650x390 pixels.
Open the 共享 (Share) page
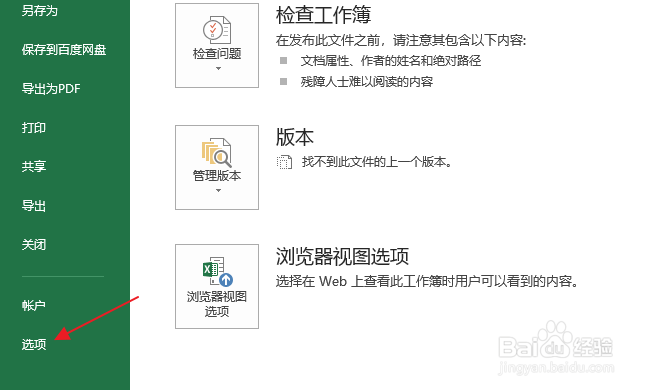coord(34,167)
